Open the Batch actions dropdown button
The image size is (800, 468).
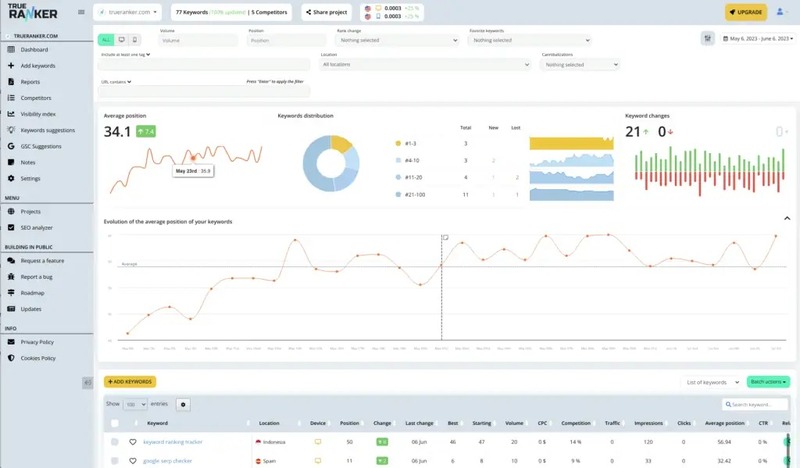pyautogui.click(x=768, y=382)
